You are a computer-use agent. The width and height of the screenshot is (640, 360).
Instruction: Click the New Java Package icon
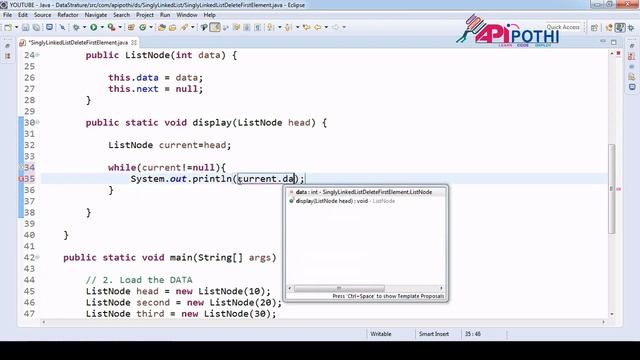[131, 27]
